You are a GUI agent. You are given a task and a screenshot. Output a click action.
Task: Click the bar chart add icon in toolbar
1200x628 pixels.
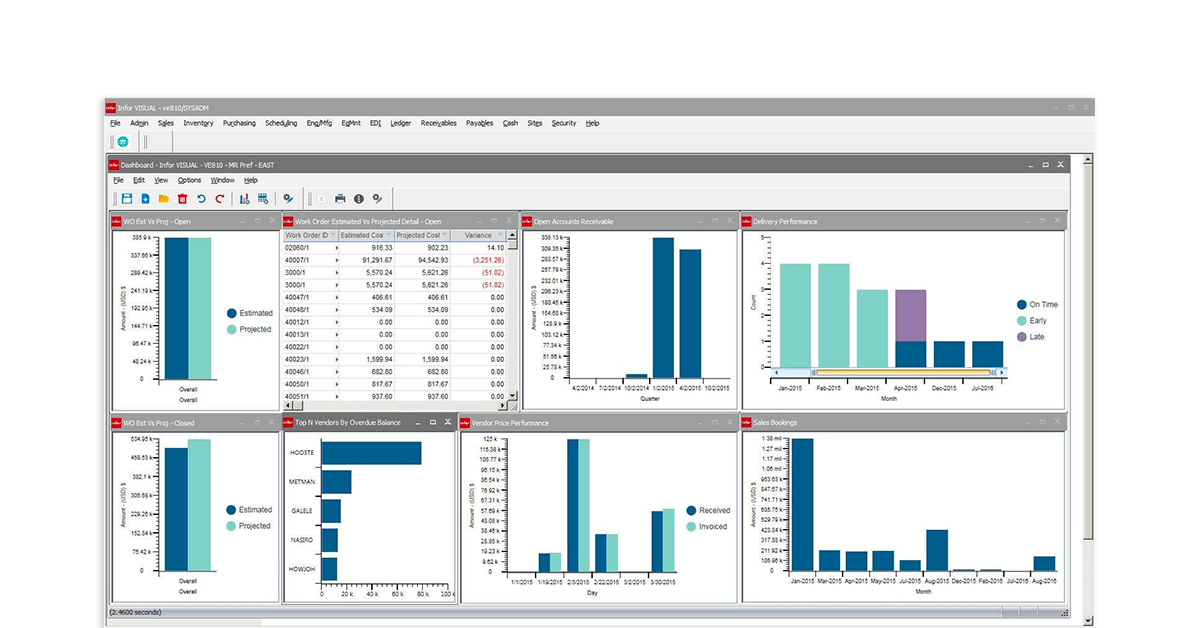(244, 199)
